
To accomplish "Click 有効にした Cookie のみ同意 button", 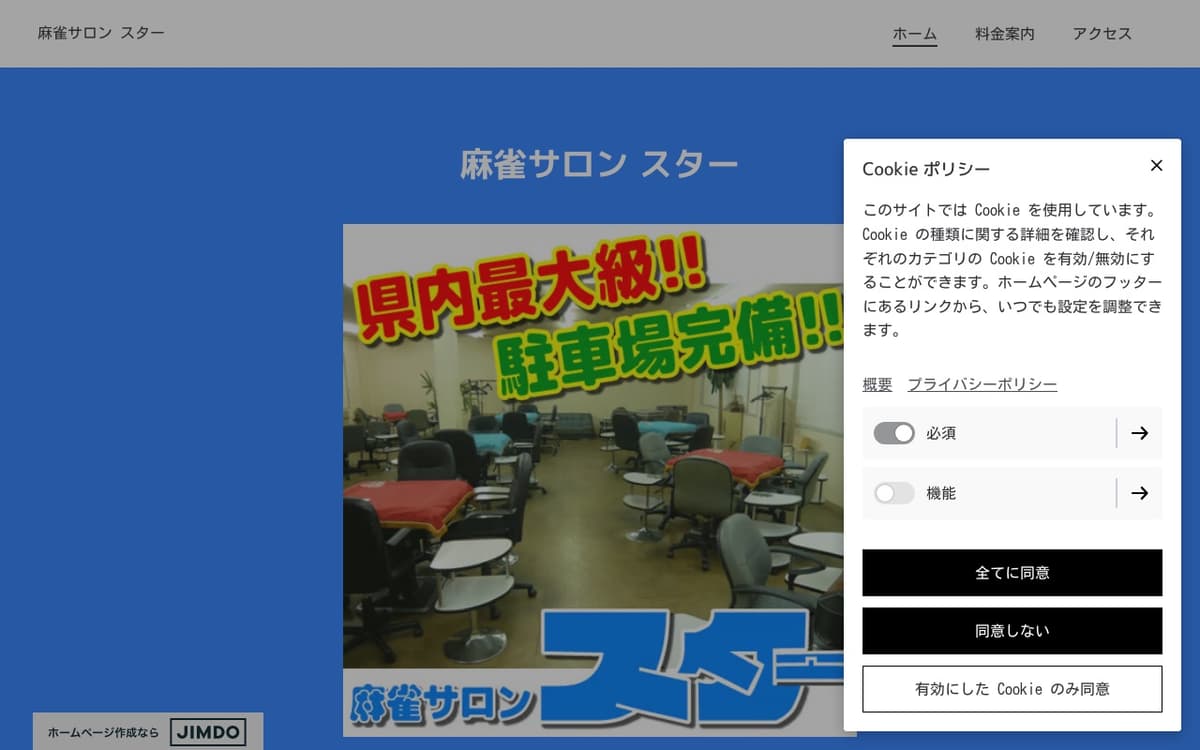I will point(1012,689).
